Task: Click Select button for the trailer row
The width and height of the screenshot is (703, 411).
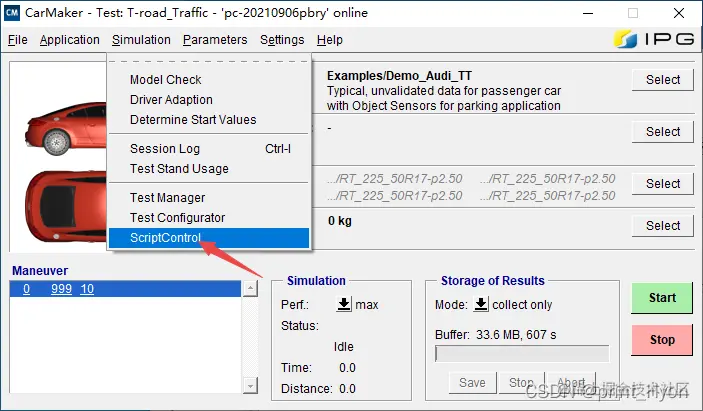Action: tap(663, 132)
